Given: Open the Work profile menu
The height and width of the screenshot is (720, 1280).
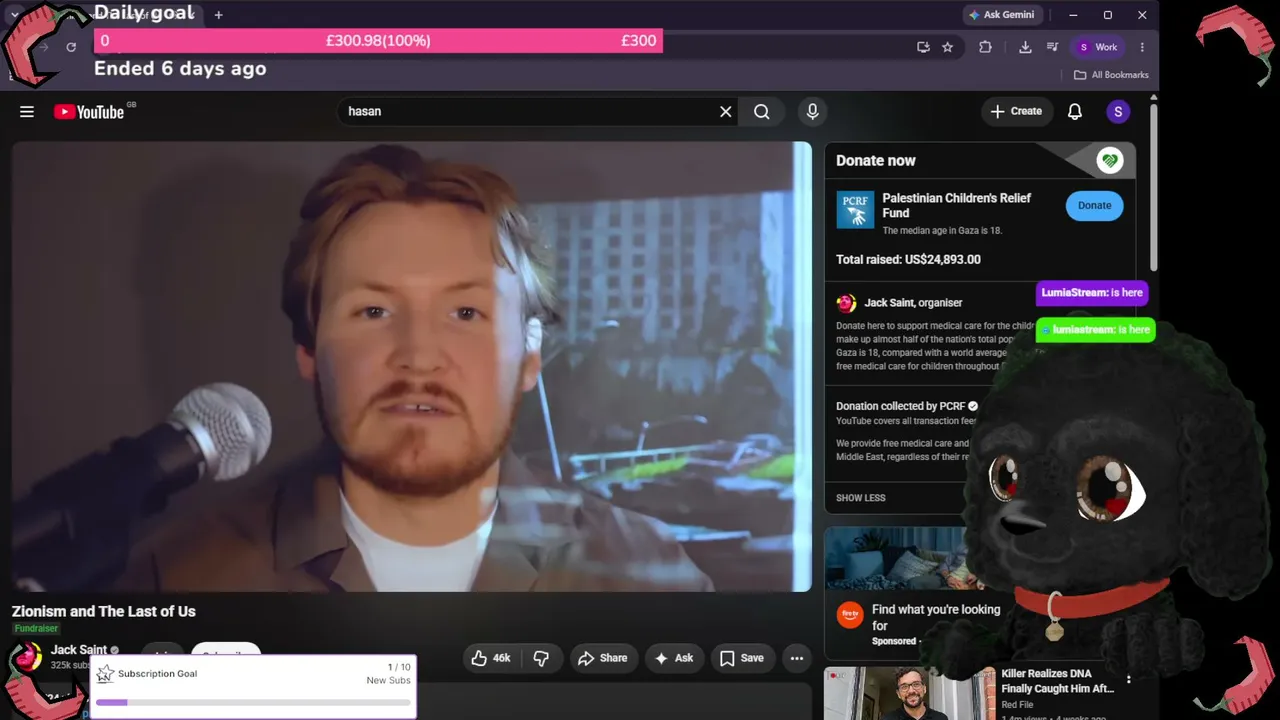Looking at the screenshot, I should click(x=1098, y=47).
